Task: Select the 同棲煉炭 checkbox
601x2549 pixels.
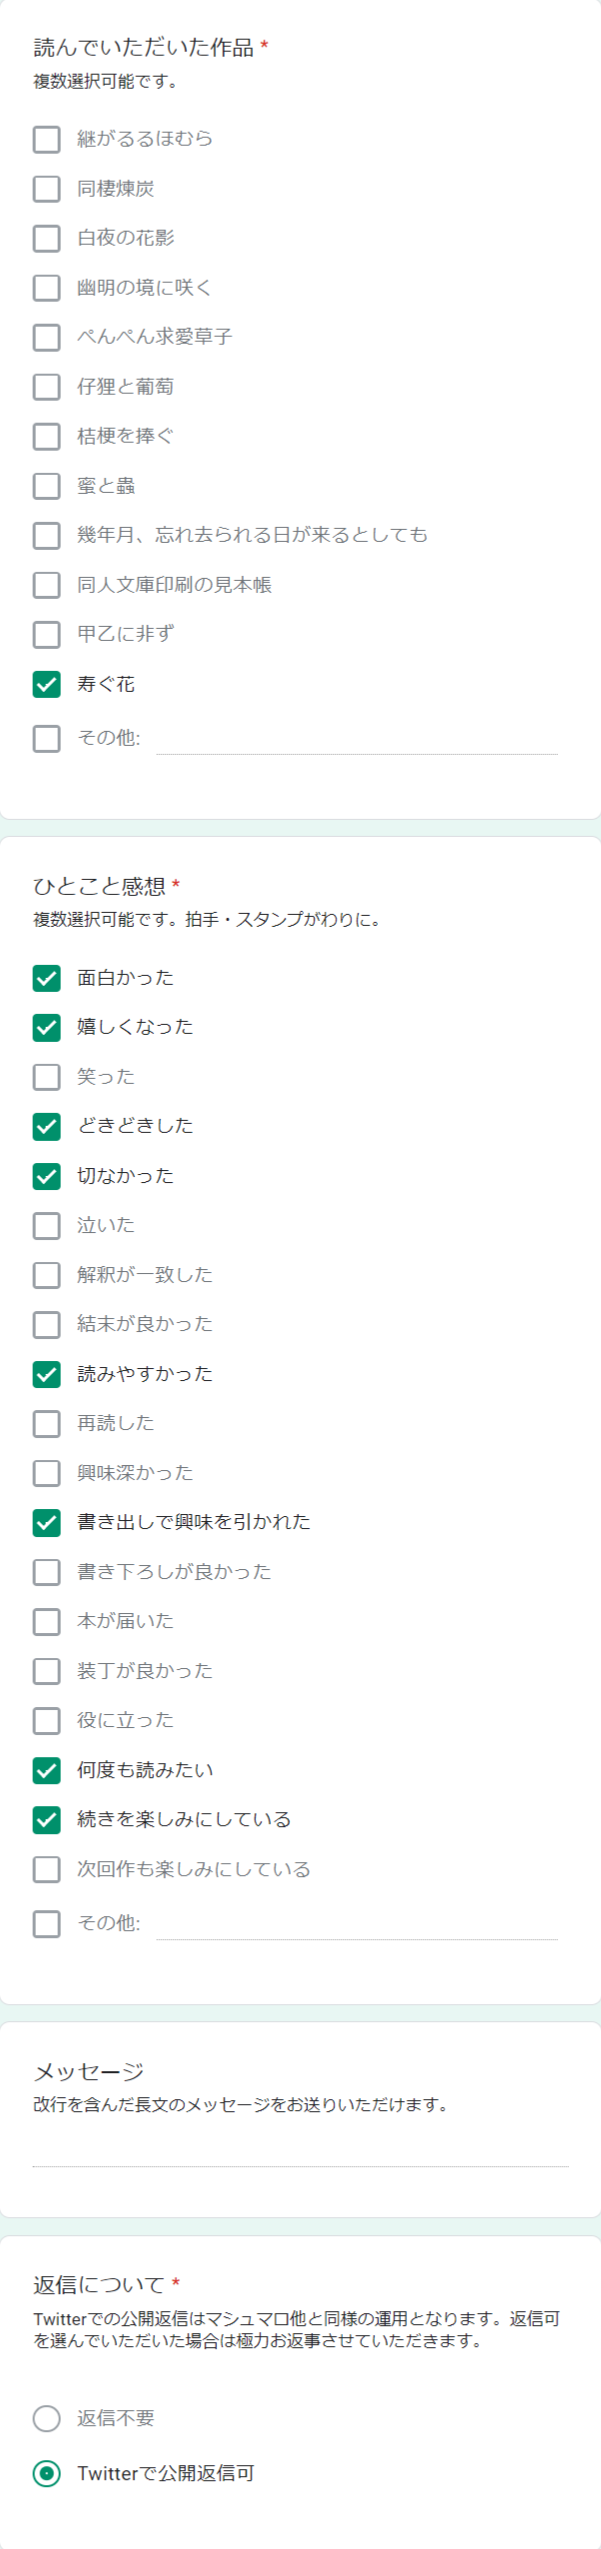Action: tap(47, 189)
